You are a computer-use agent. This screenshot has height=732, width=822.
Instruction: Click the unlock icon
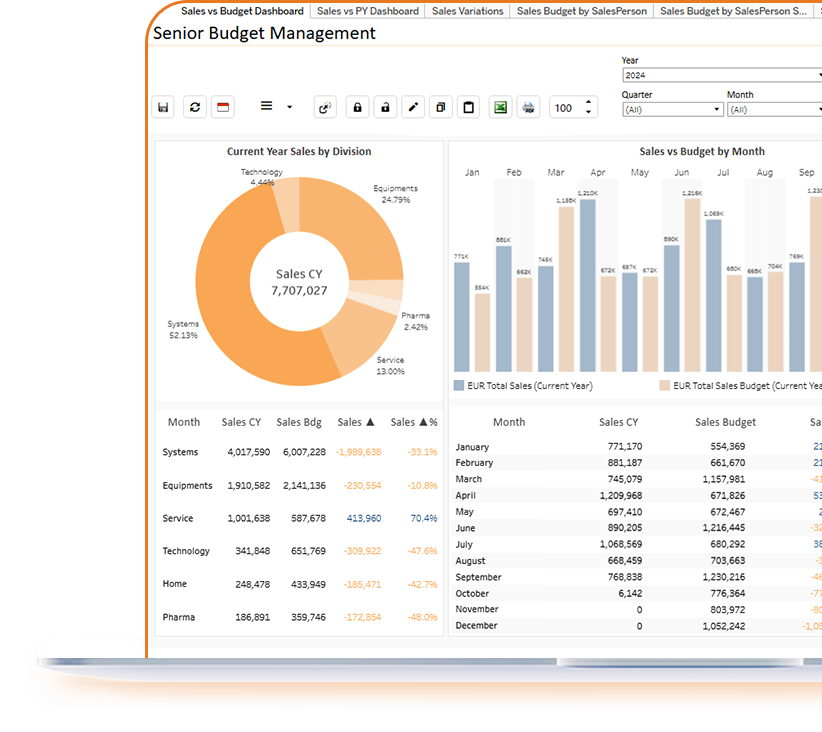385,106
